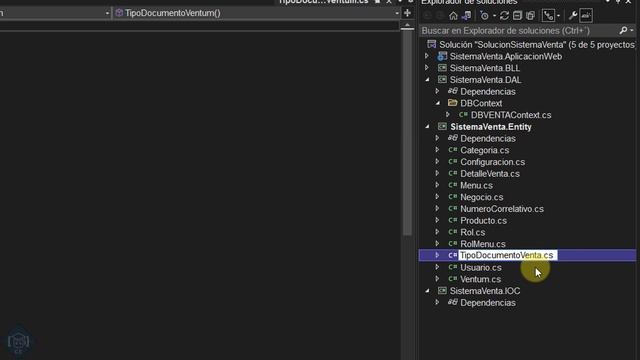Open Properties with the wrench icon
Screen dimensions: 640x360
[x=573, y=16]
